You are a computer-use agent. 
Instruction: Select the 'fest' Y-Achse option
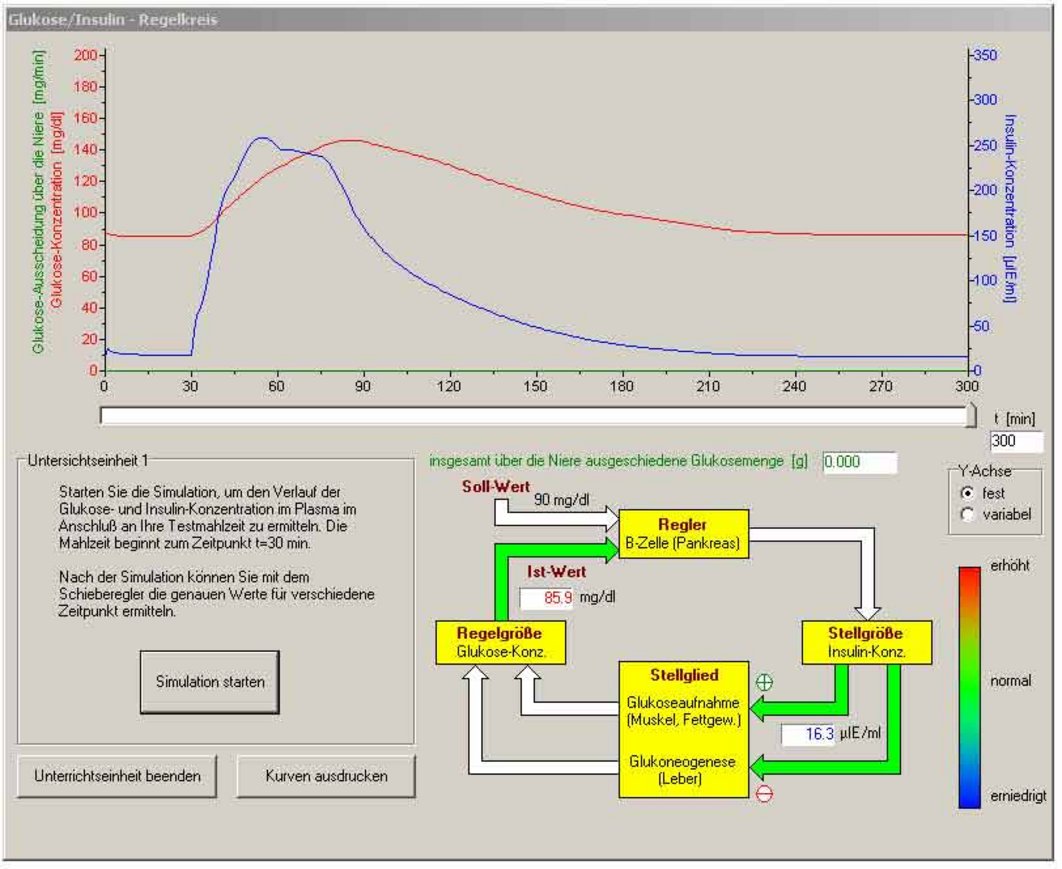click(x=967, y=493)
